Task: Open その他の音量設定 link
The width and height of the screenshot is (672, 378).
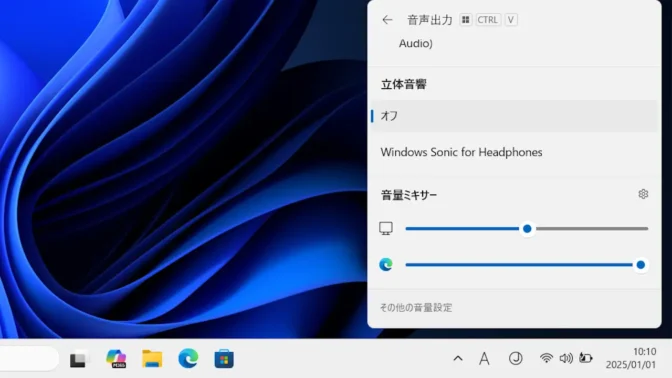Action: click(416, 308)
